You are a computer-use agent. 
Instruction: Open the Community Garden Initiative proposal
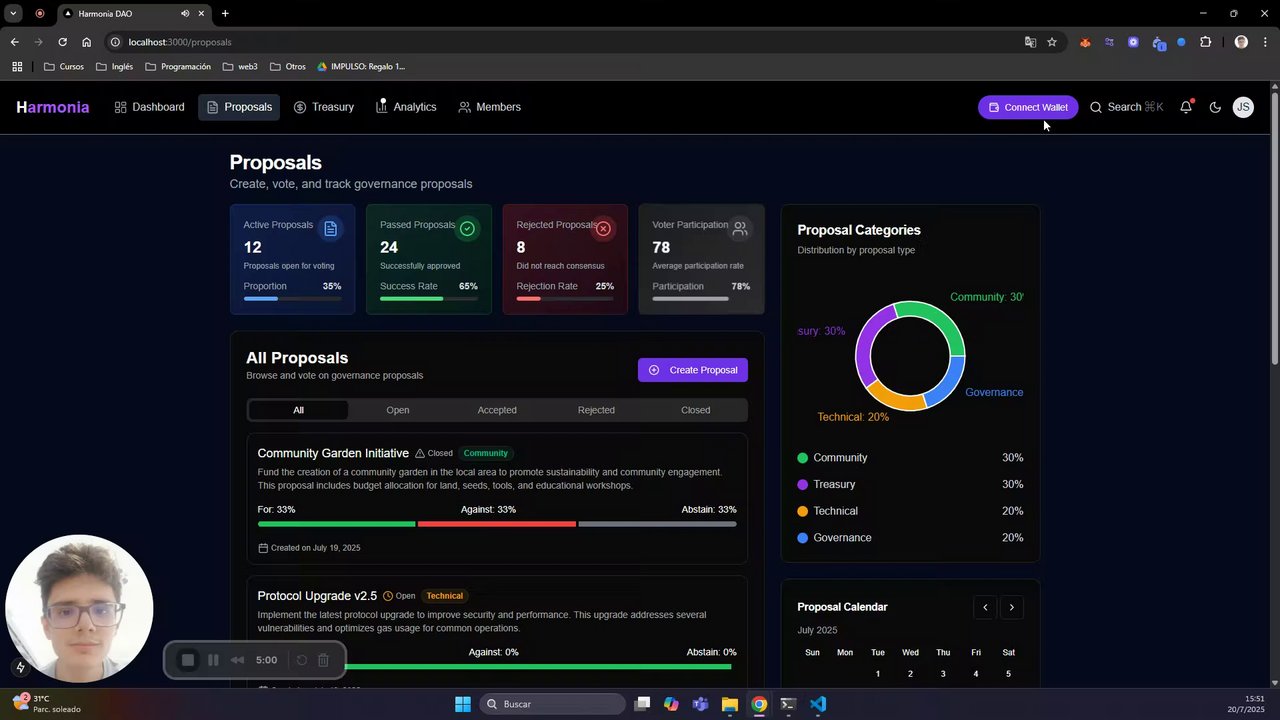point(333,453)
